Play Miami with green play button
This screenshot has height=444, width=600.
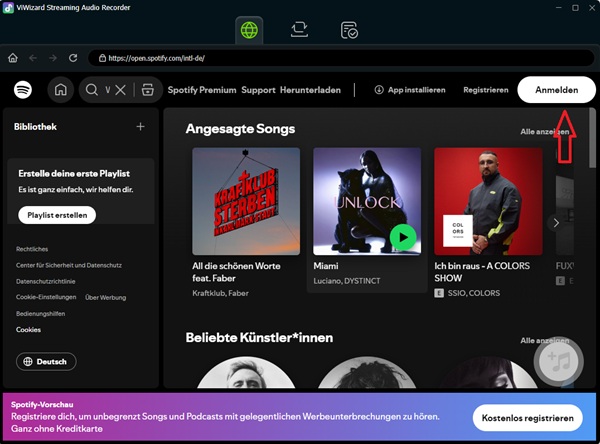click(x=403, y=237)
